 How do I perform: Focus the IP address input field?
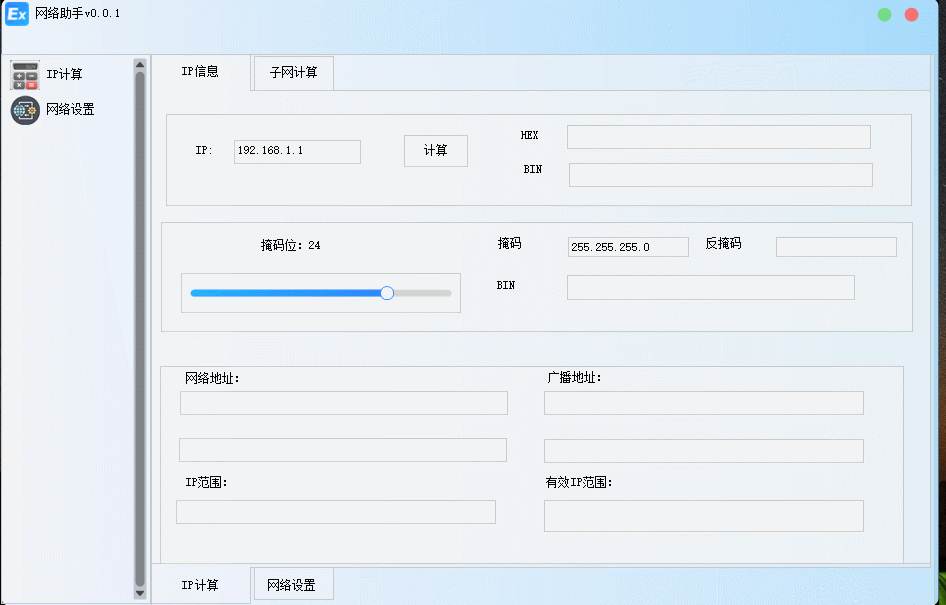(x=297, y=151)
